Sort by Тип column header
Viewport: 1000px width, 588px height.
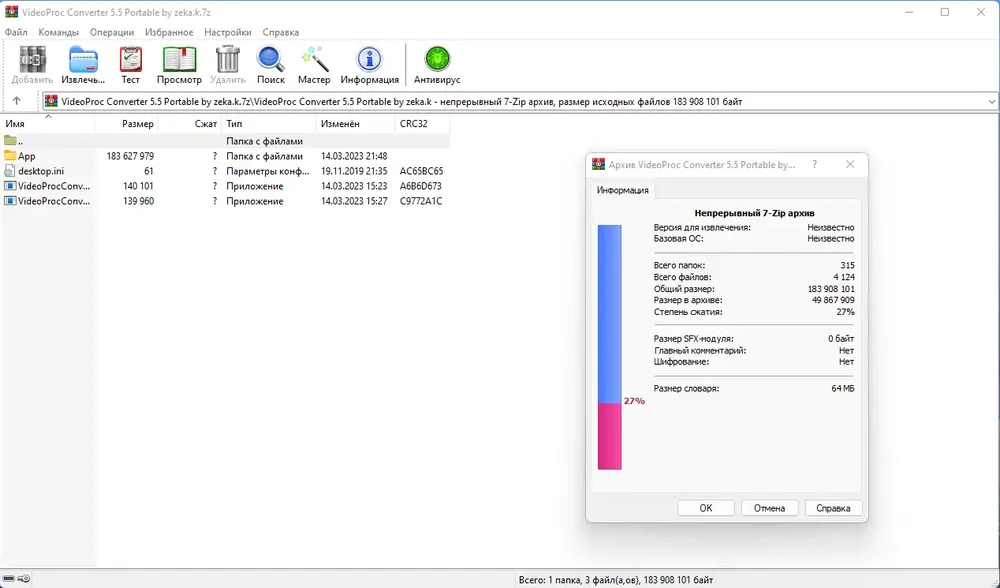tap(268, 124)
